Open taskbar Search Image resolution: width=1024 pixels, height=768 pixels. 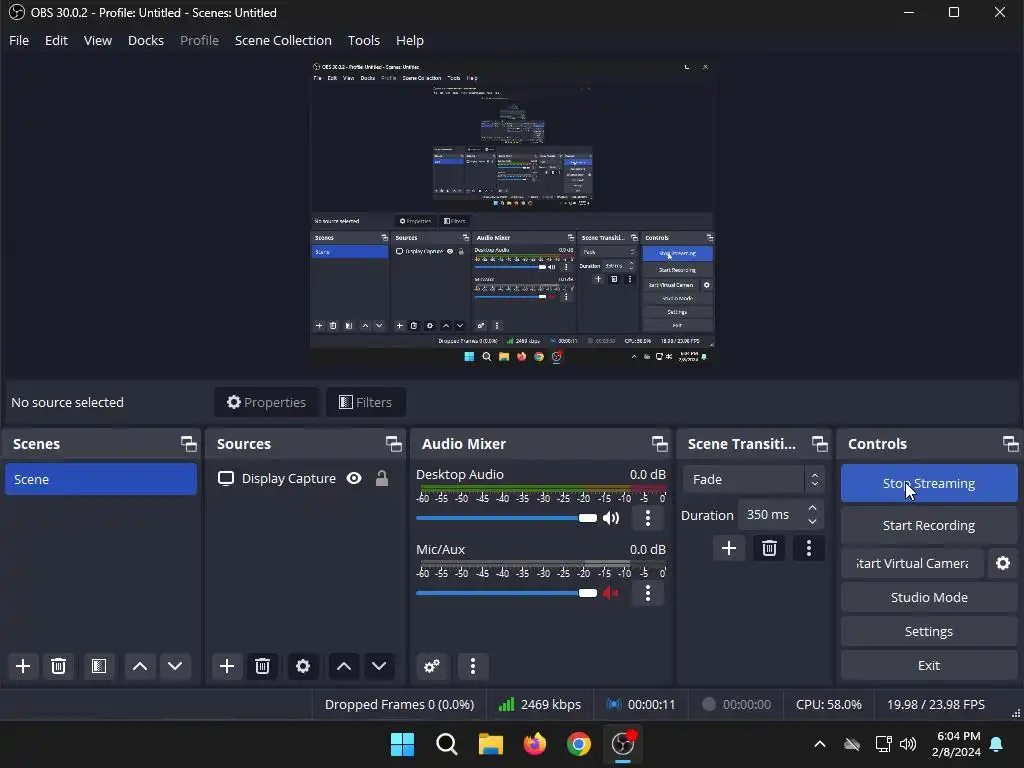(447, 744)
